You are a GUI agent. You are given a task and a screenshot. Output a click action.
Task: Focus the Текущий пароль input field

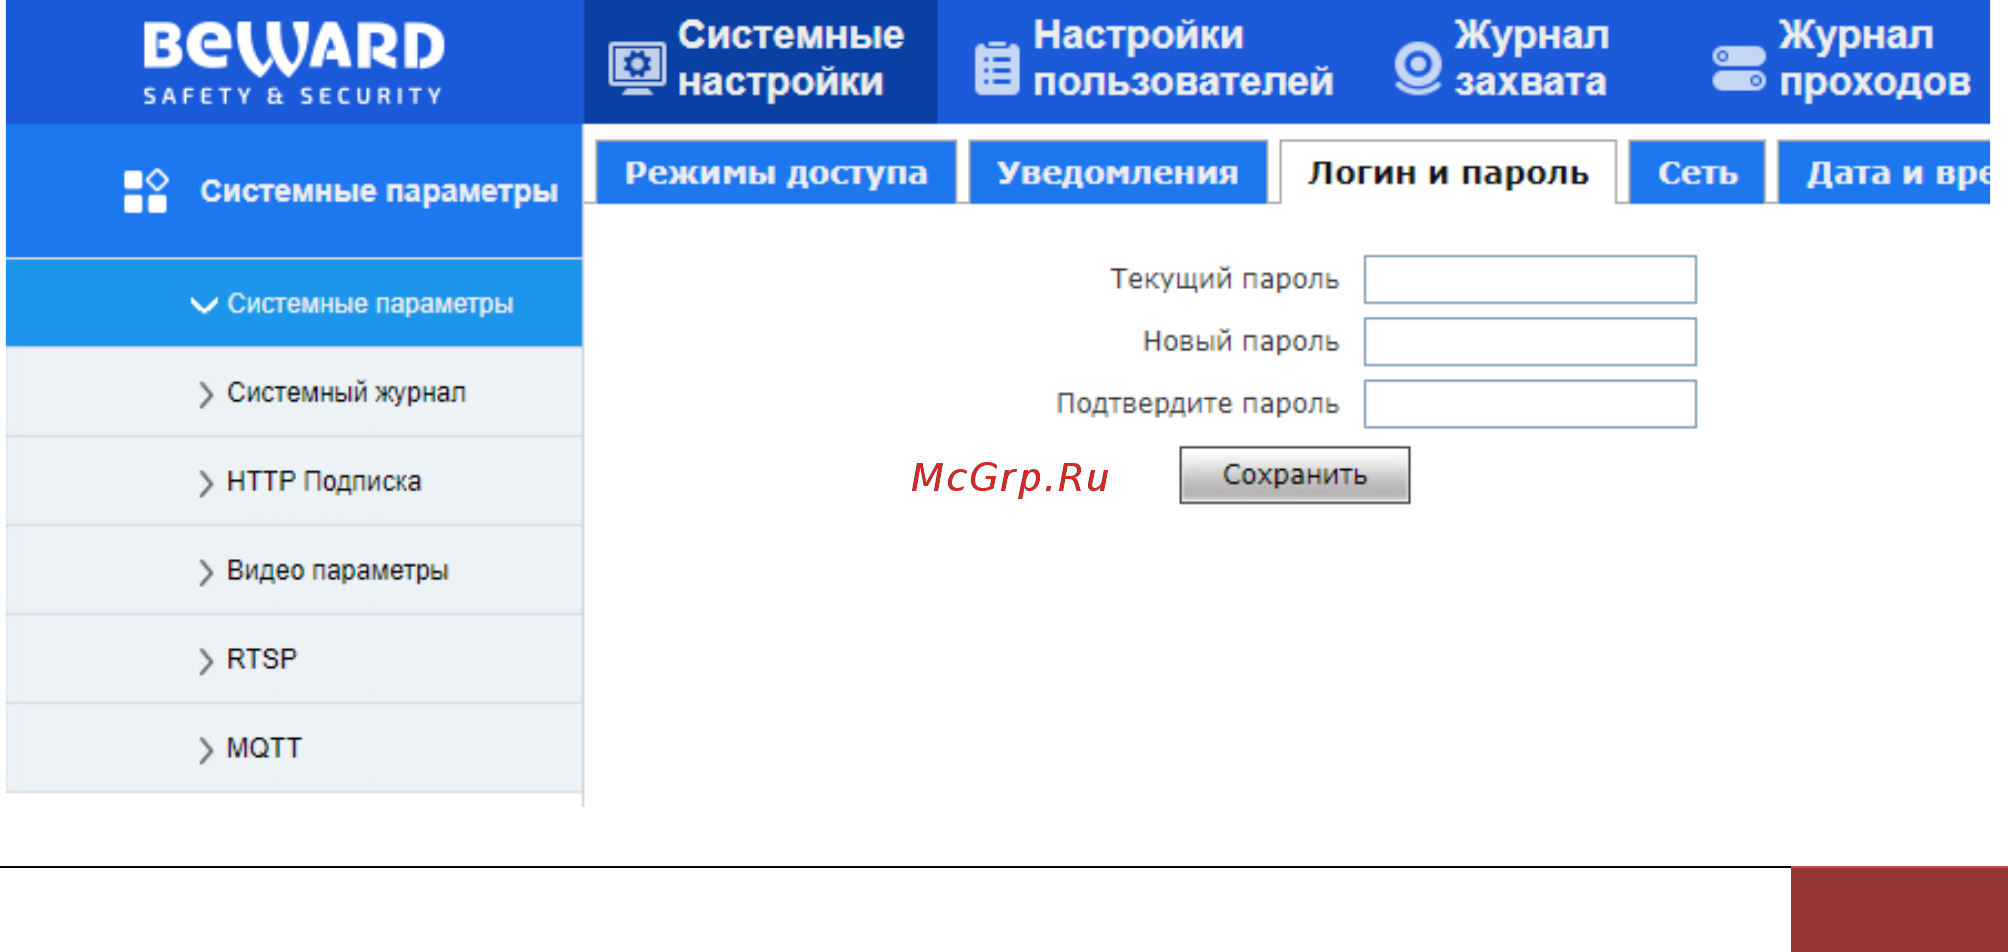(1530, 279)
